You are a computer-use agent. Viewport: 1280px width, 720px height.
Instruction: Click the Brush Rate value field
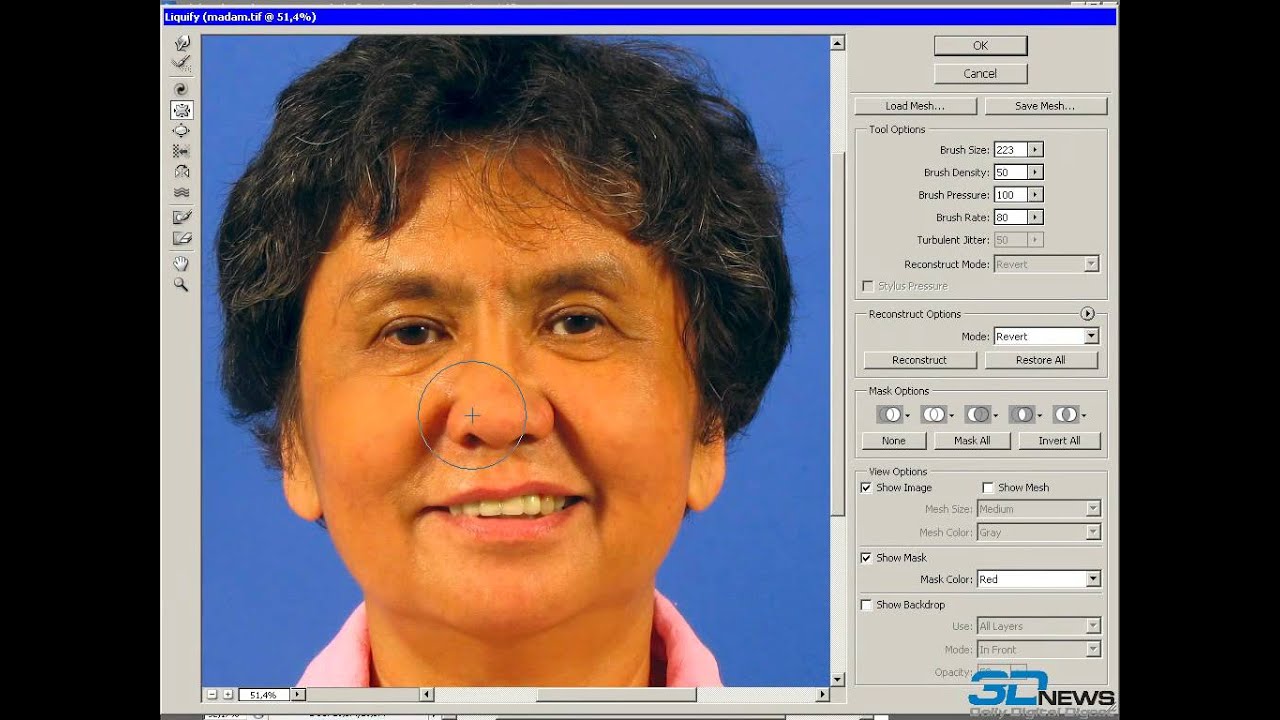1010,217
